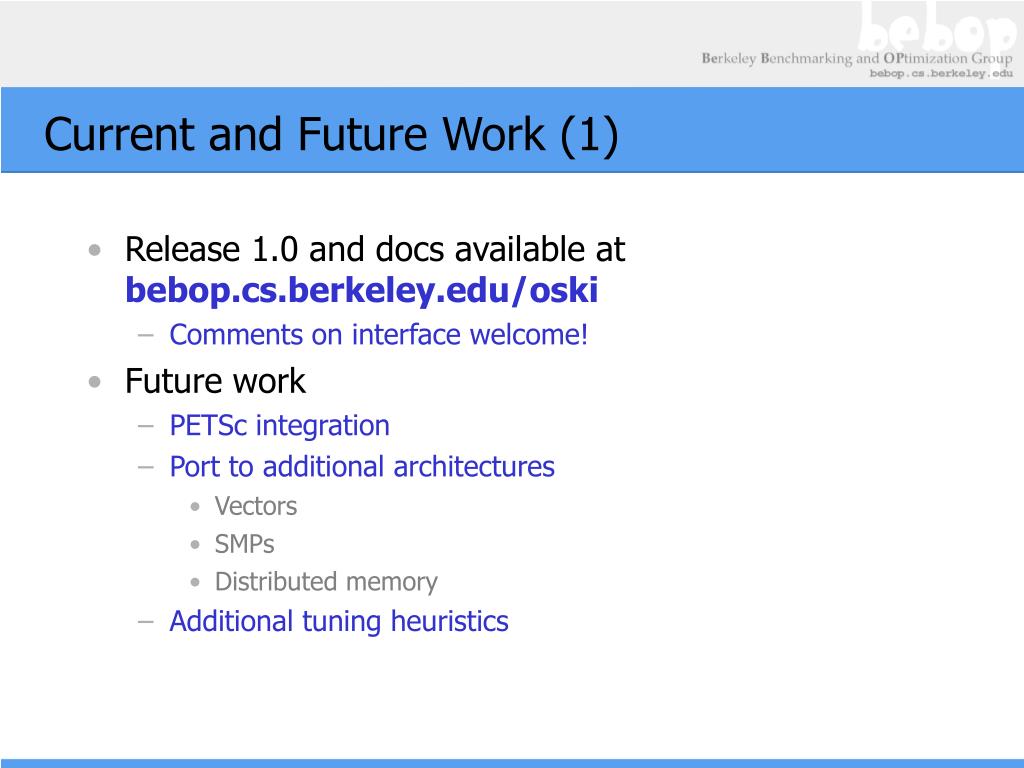Select the 'Future work' bullet

(215, 381)
